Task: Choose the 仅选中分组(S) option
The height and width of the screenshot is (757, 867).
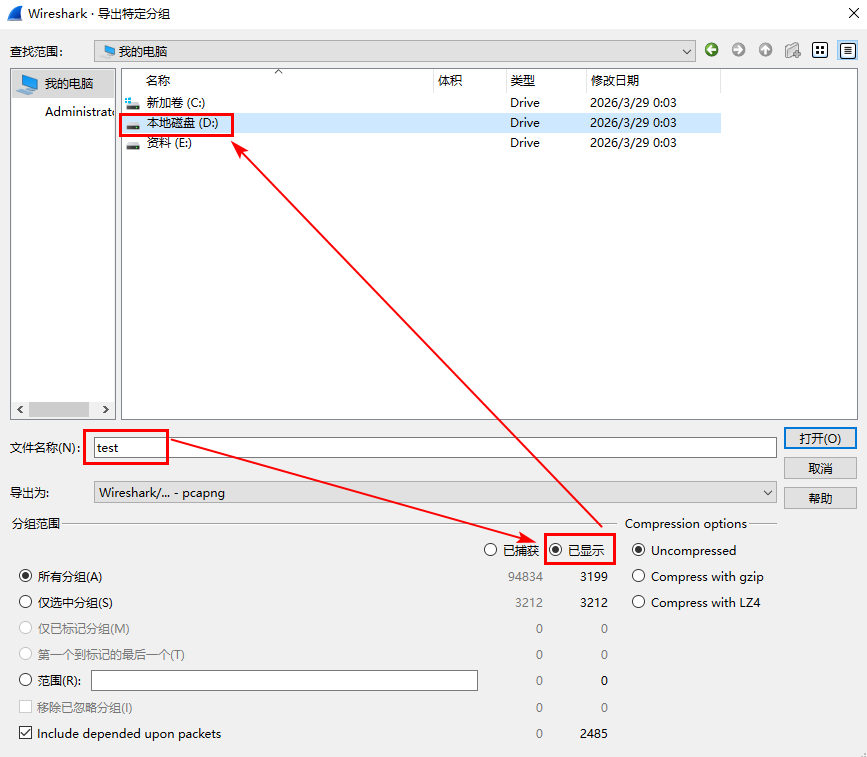Action: point(26,603)
